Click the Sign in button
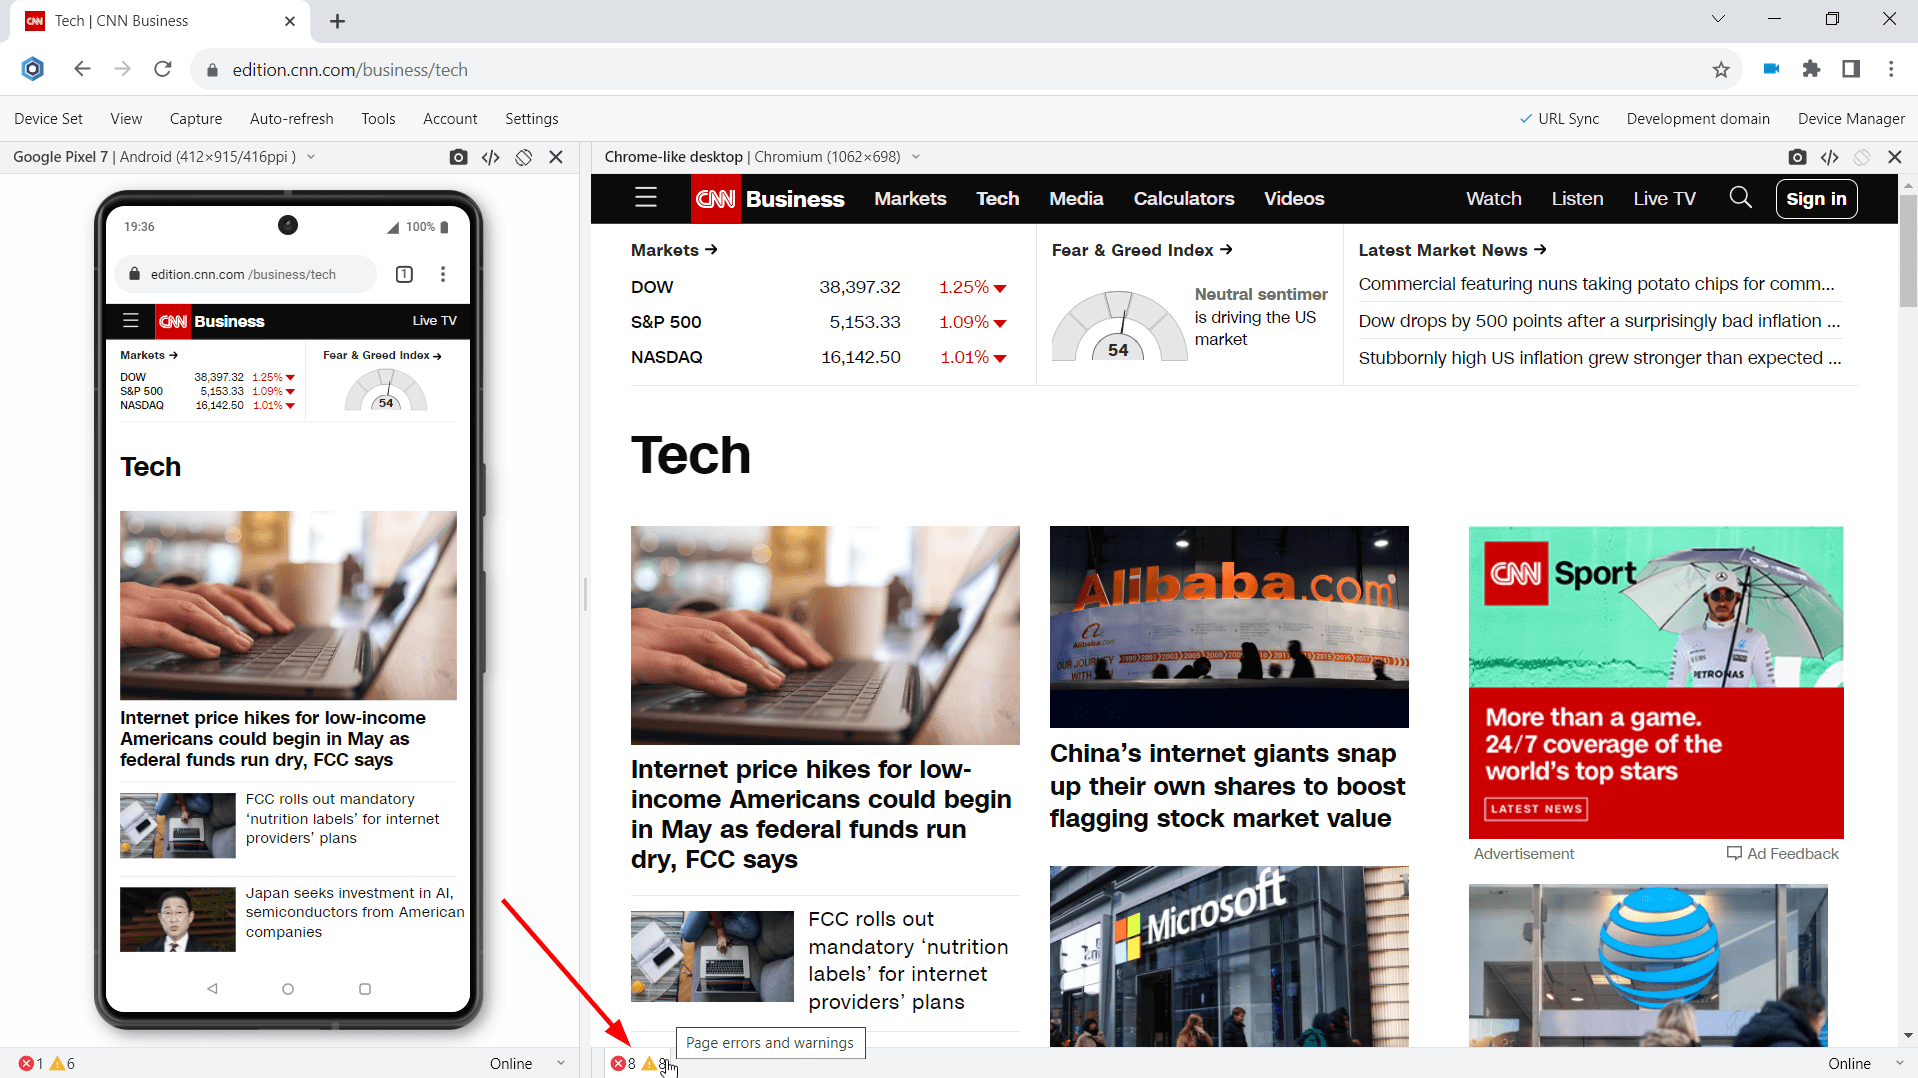The width and height of the screenshot is (1918, 1078). [x=1816, y=198]
